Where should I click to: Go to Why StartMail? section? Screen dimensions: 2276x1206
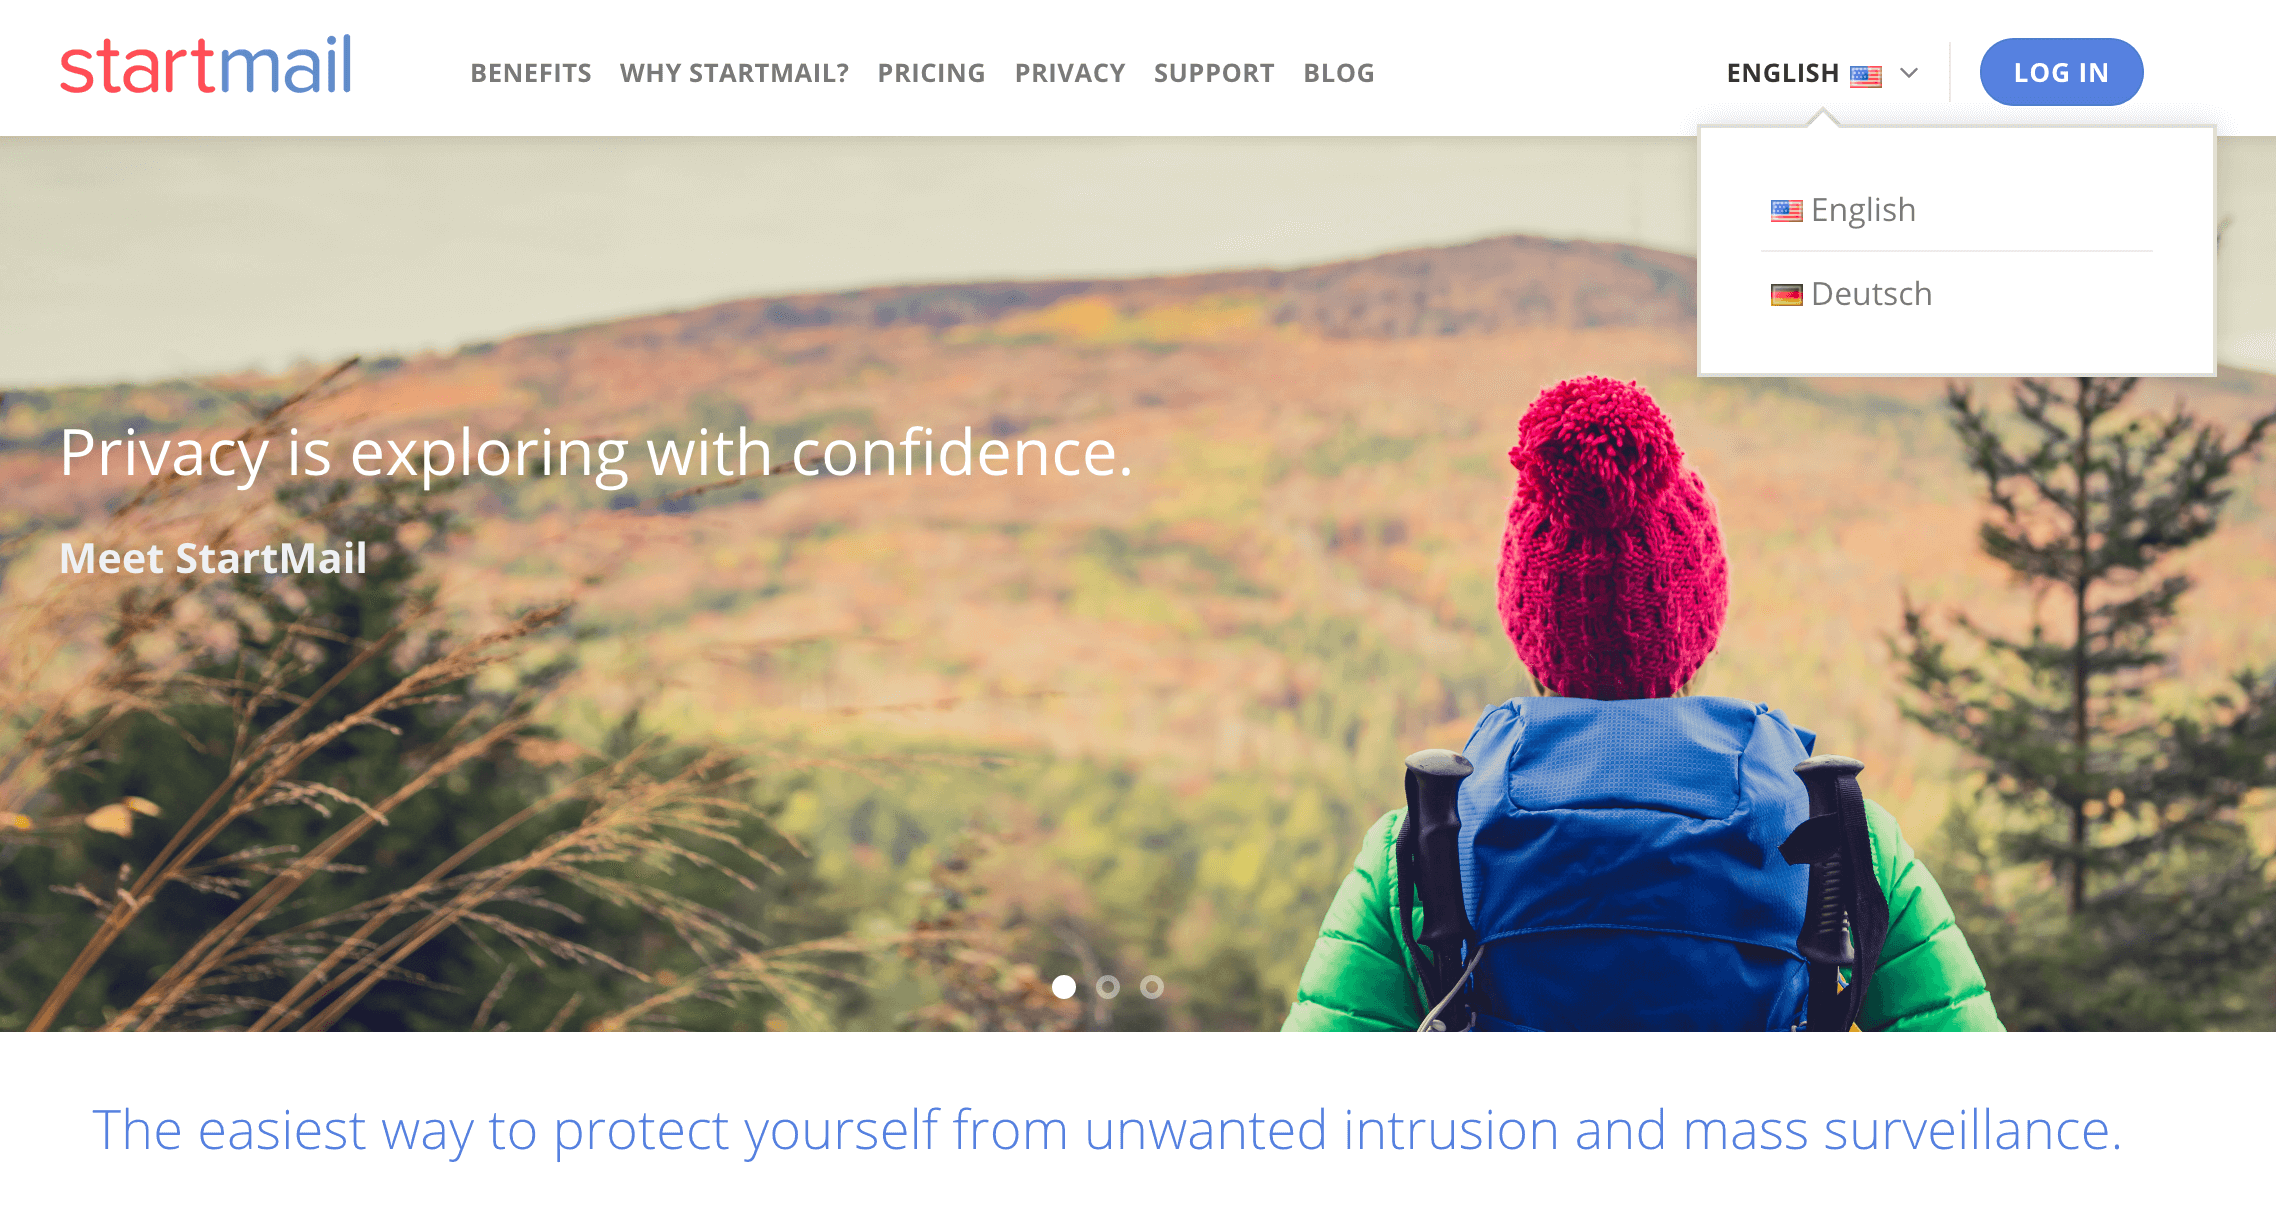tap(734, 73)
